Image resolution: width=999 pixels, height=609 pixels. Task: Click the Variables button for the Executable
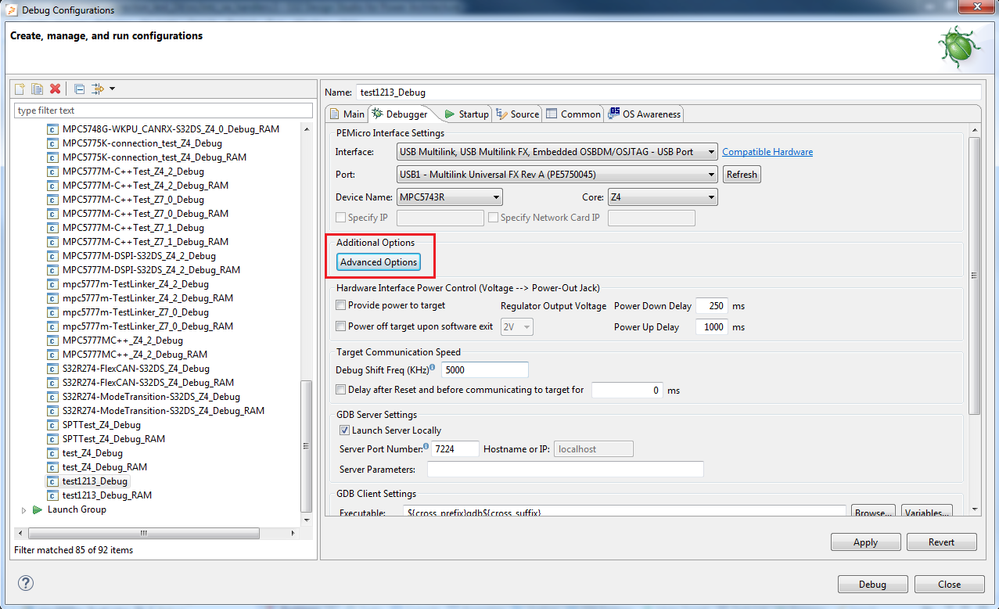coord(927,512)
